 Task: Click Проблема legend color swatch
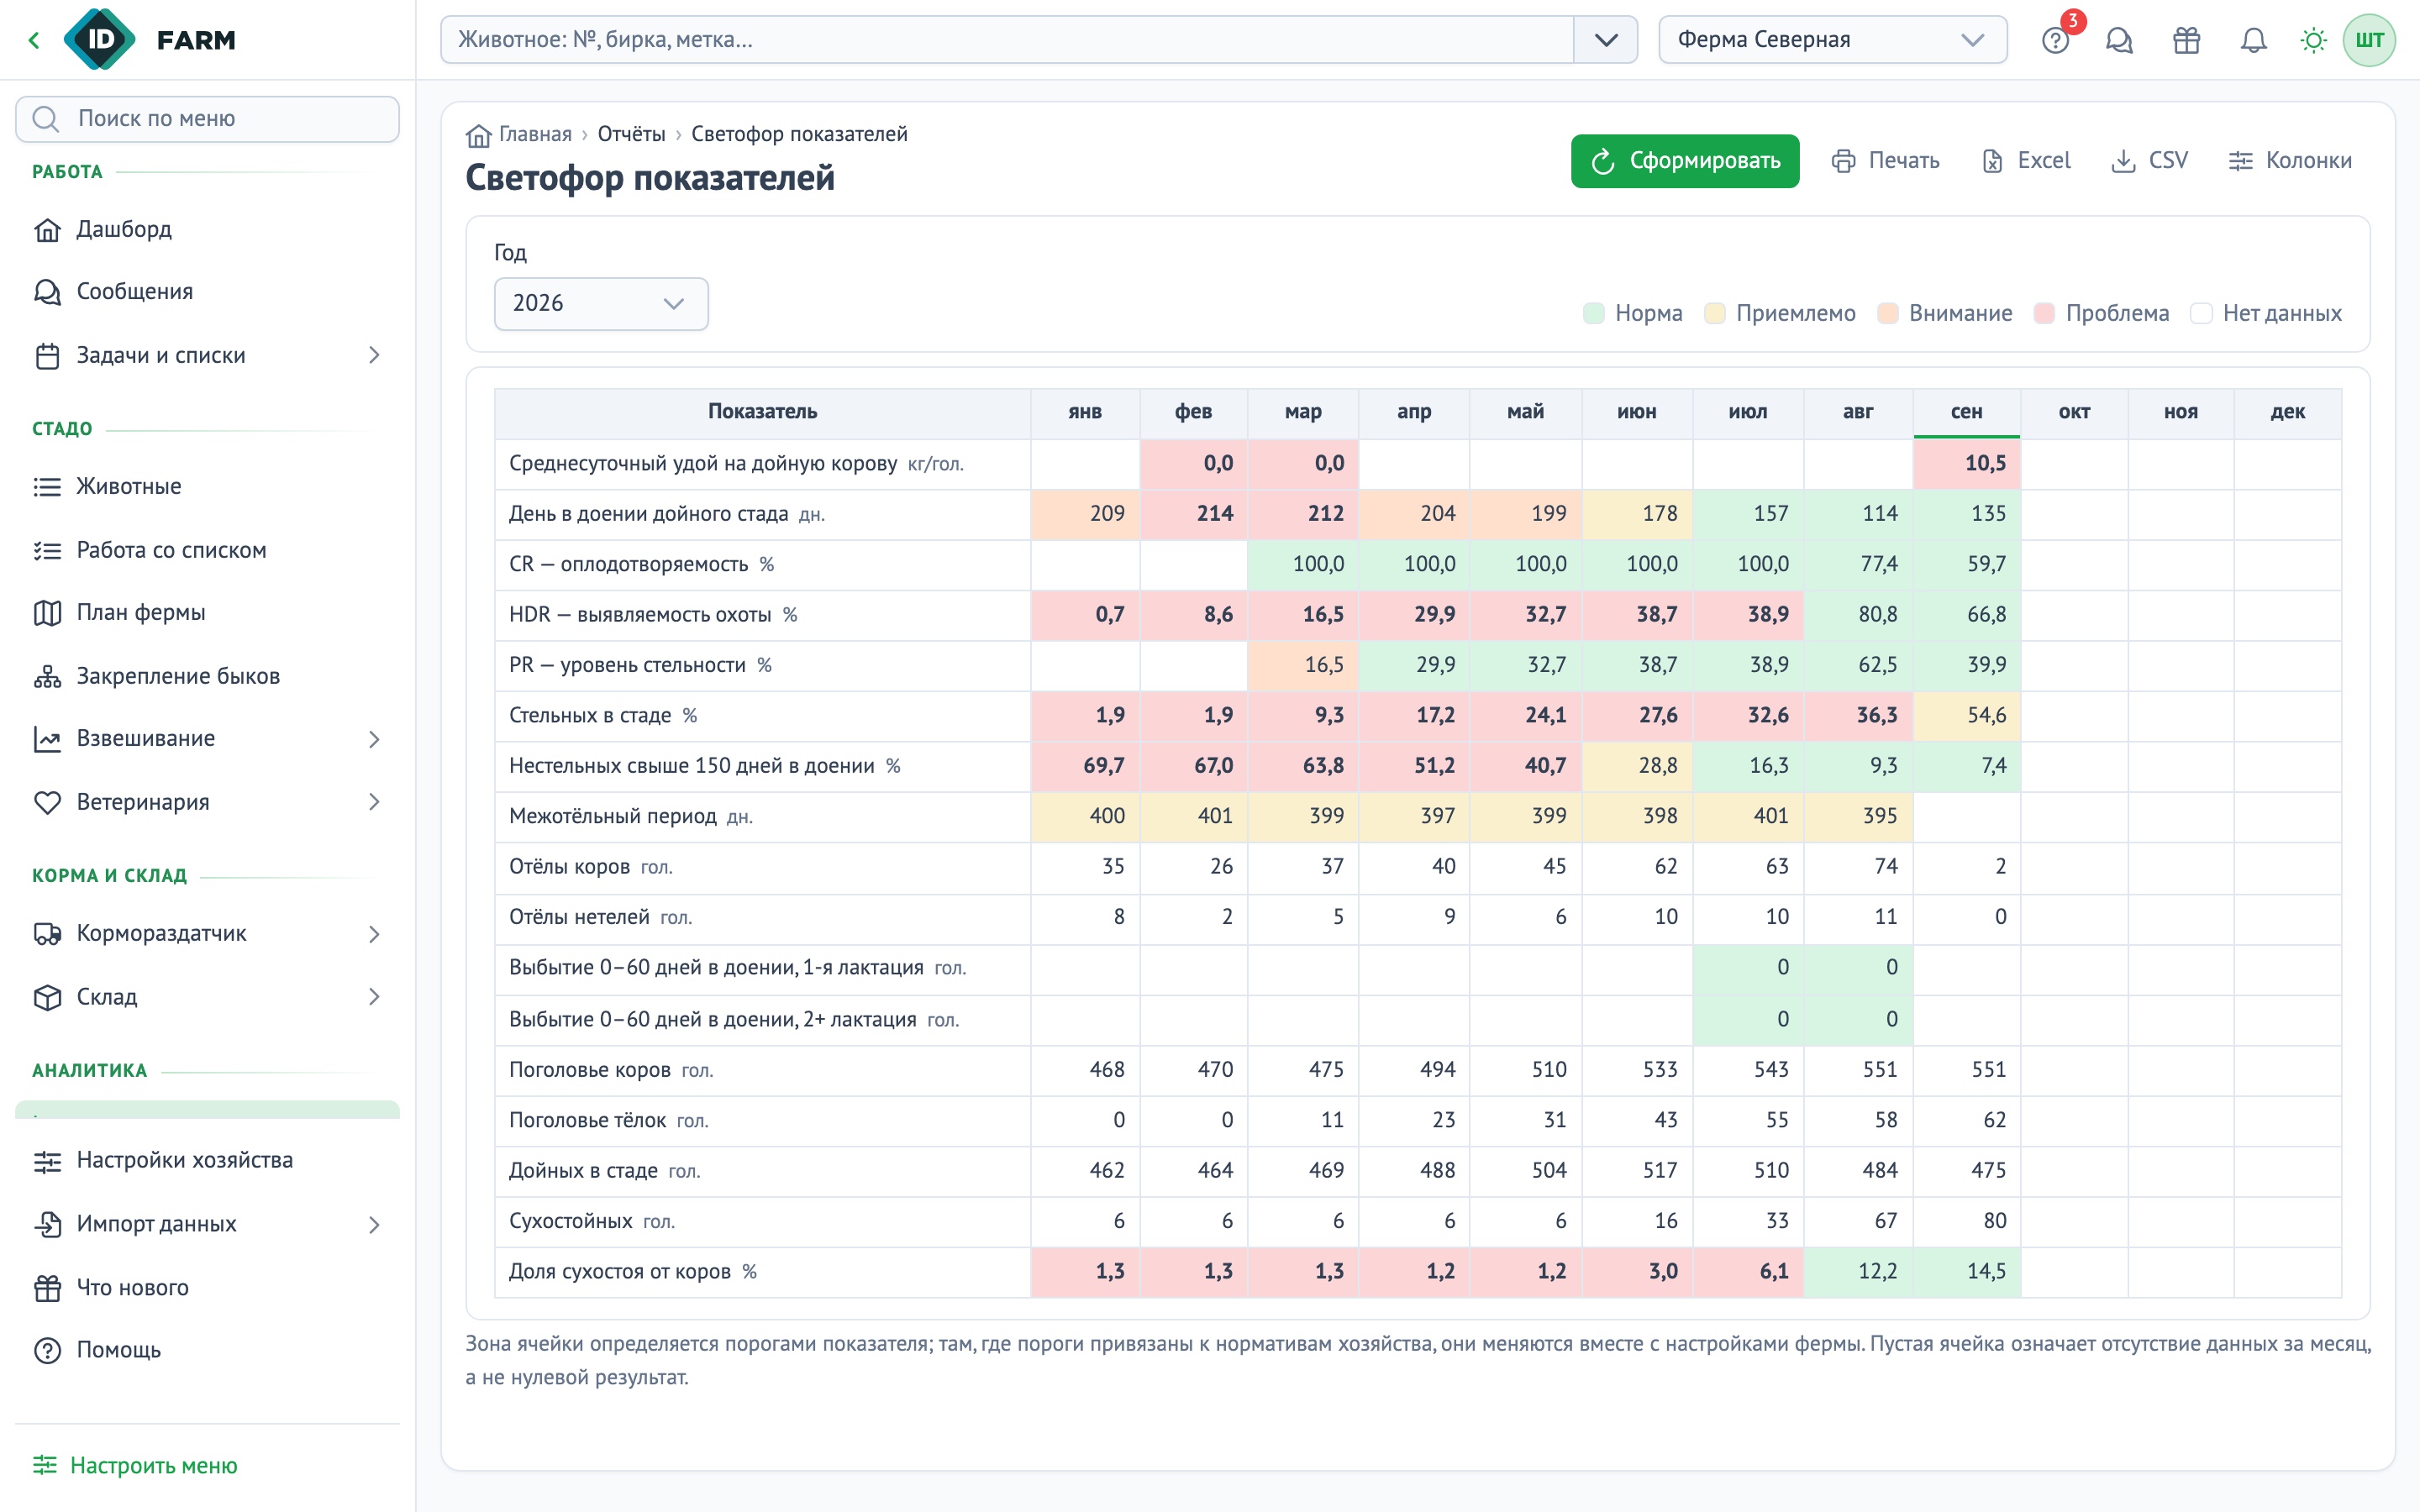(2044, 313)
